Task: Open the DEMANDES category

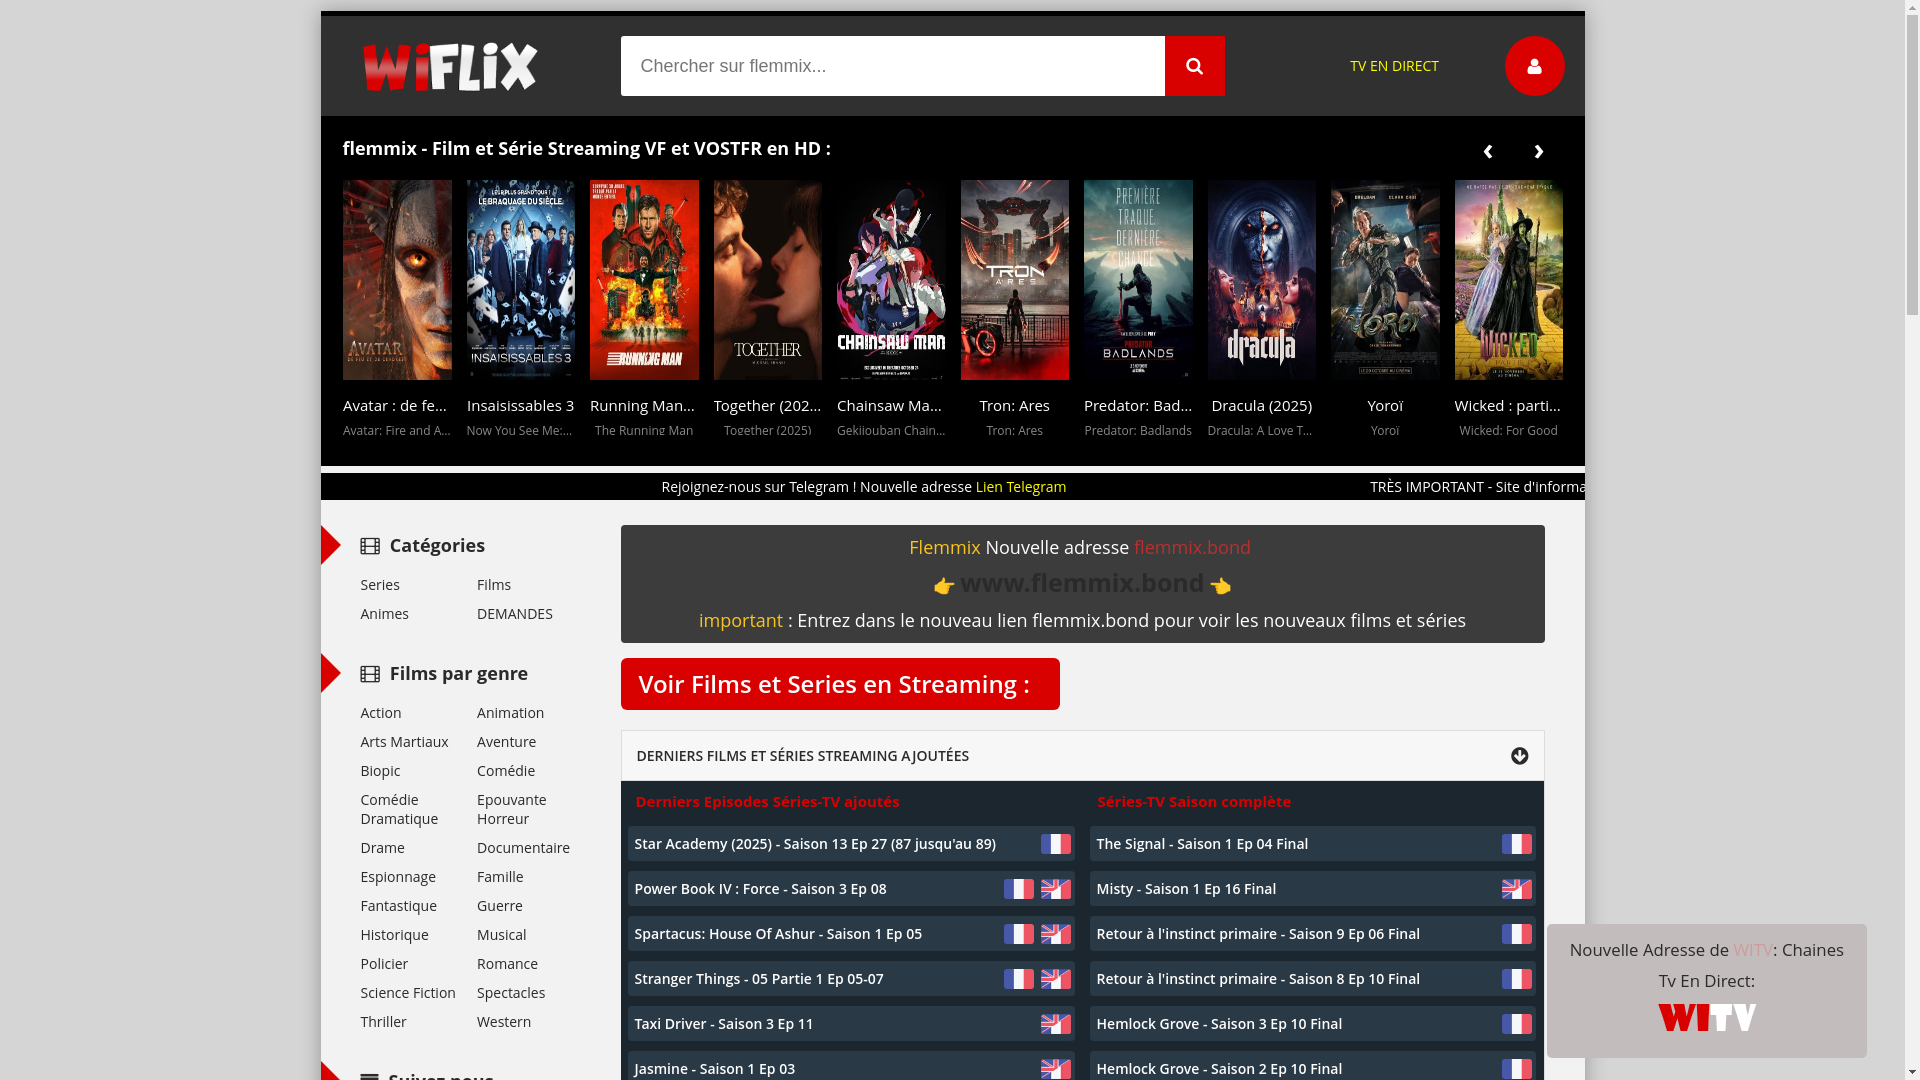Action: coord(515,614)
